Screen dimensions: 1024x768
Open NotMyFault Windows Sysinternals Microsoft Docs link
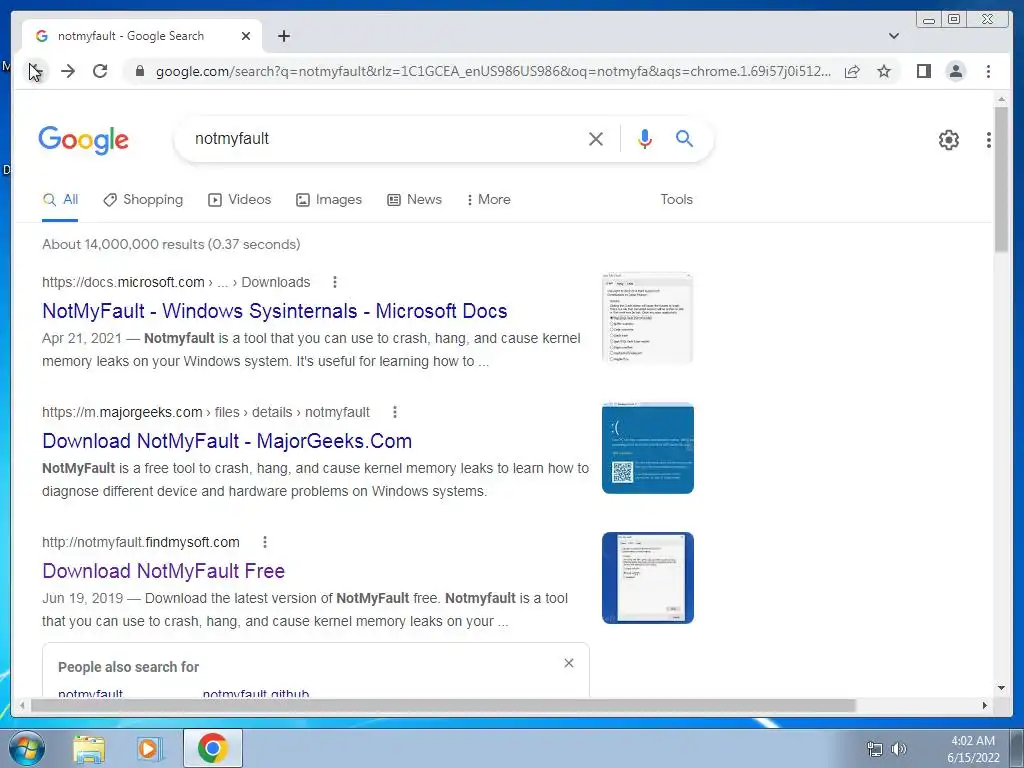tap(274, 311)
